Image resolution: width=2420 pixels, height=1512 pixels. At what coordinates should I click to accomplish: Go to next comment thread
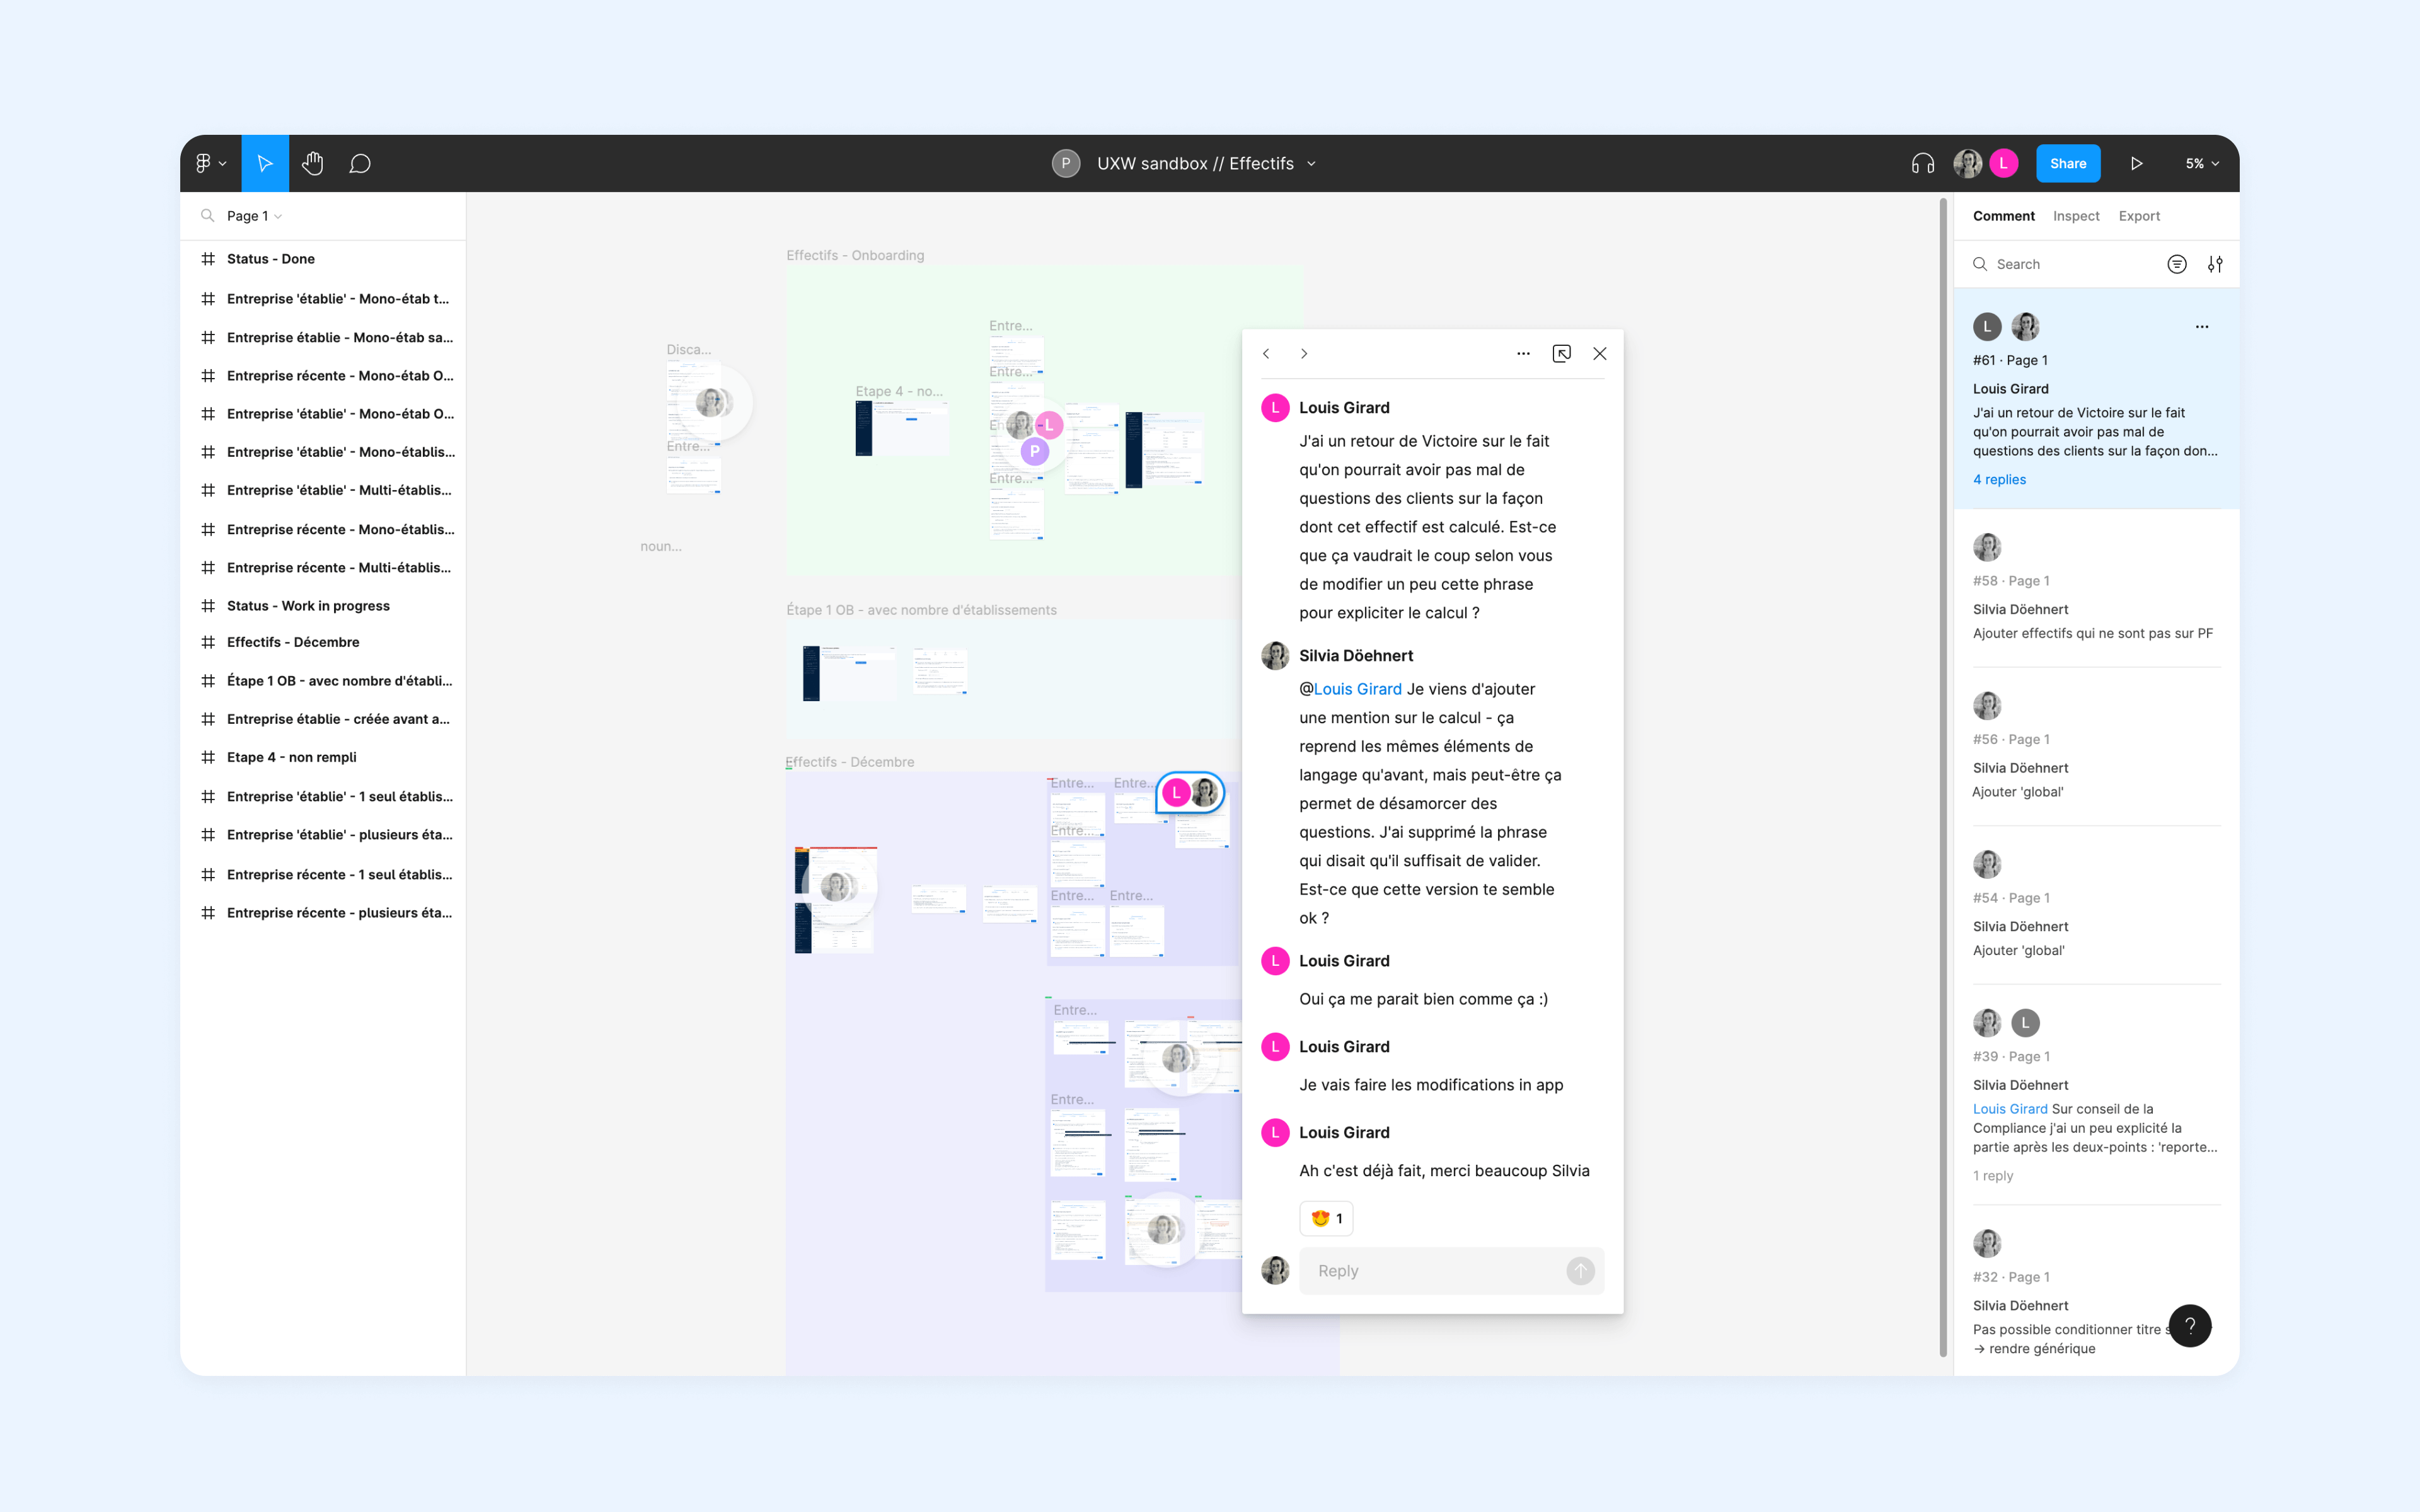coord(1304,353)
